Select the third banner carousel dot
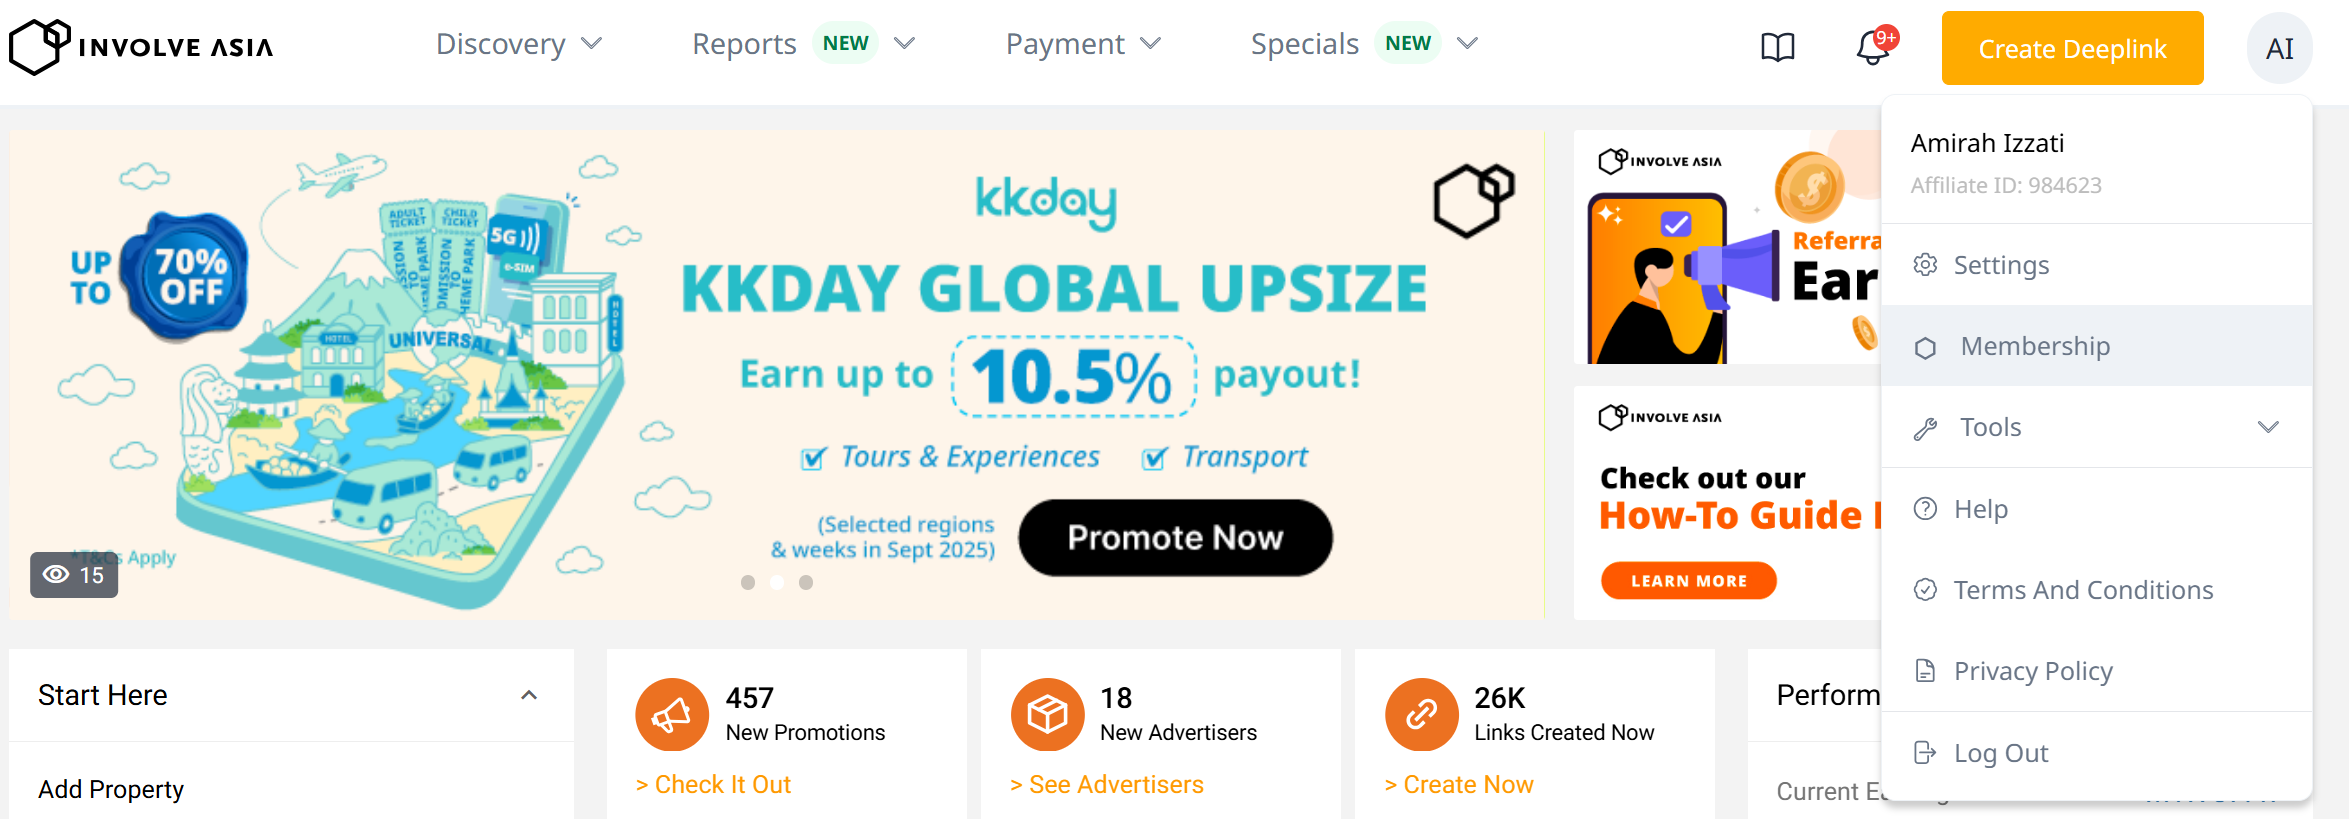Image resolution: width=2349 pixels, height=819 pixels. point(806,582)
